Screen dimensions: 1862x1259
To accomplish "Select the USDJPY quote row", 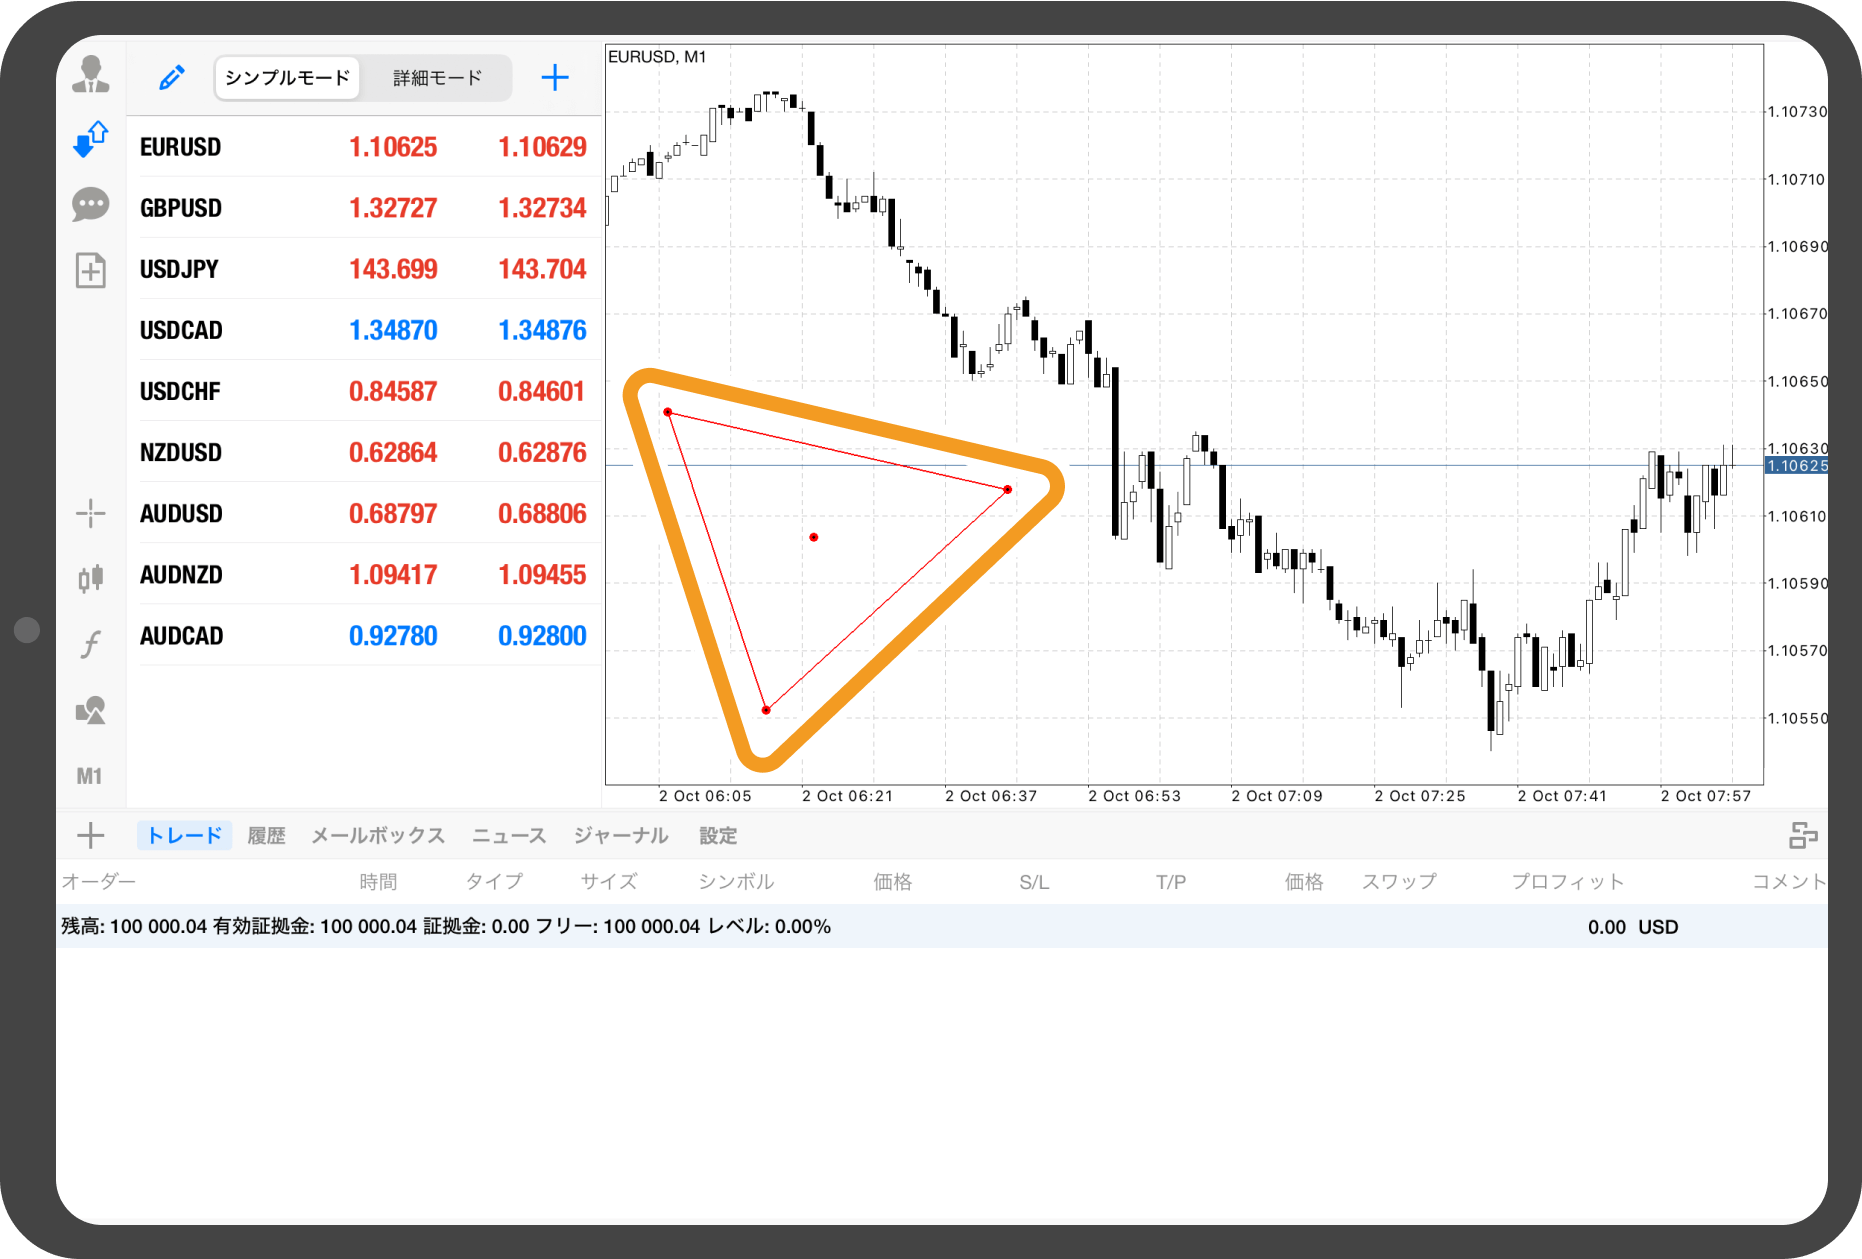I will click(363, 269).
